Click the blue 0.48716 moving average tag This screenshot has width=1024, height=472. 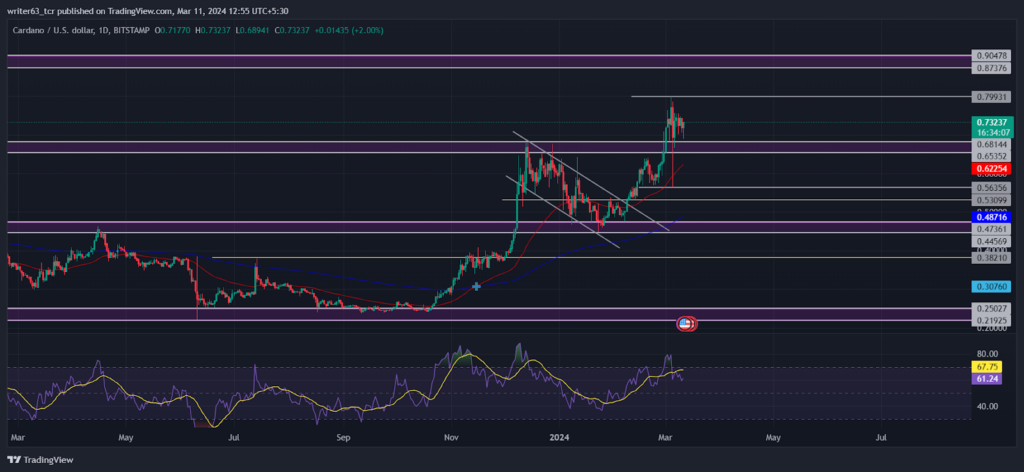[x=991, y=217]
